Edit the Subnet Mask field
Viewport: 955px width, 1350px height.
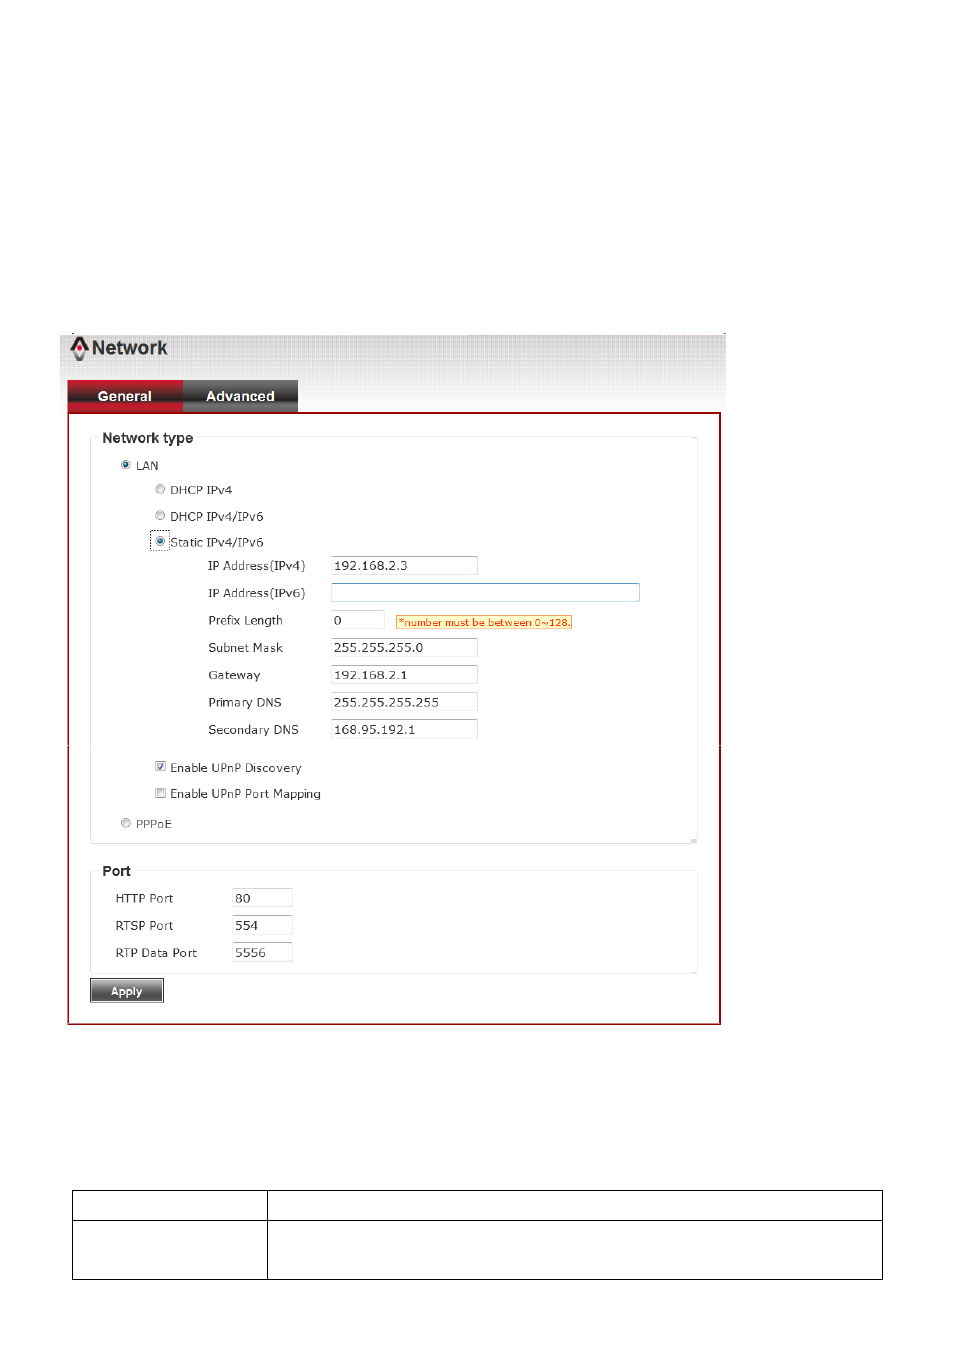pos(404,647)
